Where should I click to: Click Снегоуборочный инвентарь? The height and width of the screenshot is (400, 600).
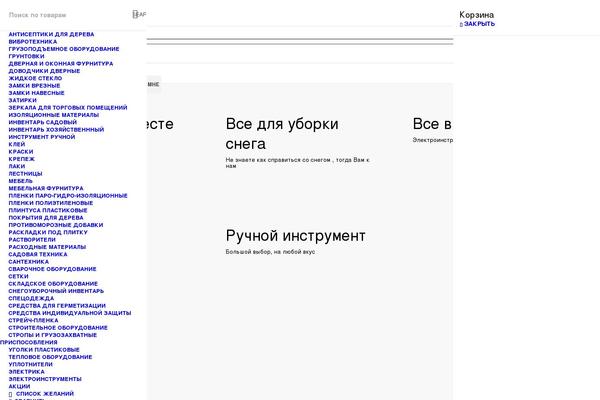pos(56,291)
